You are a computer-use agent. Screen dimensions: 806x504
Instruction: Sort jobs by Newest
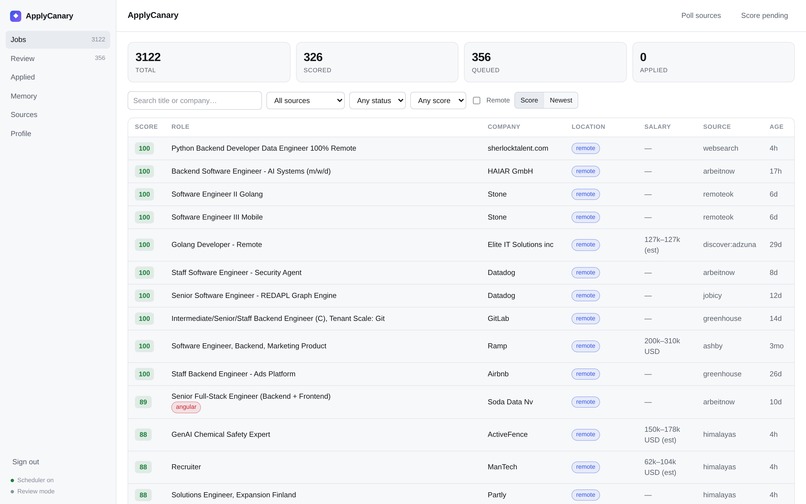tap(560, 100)
